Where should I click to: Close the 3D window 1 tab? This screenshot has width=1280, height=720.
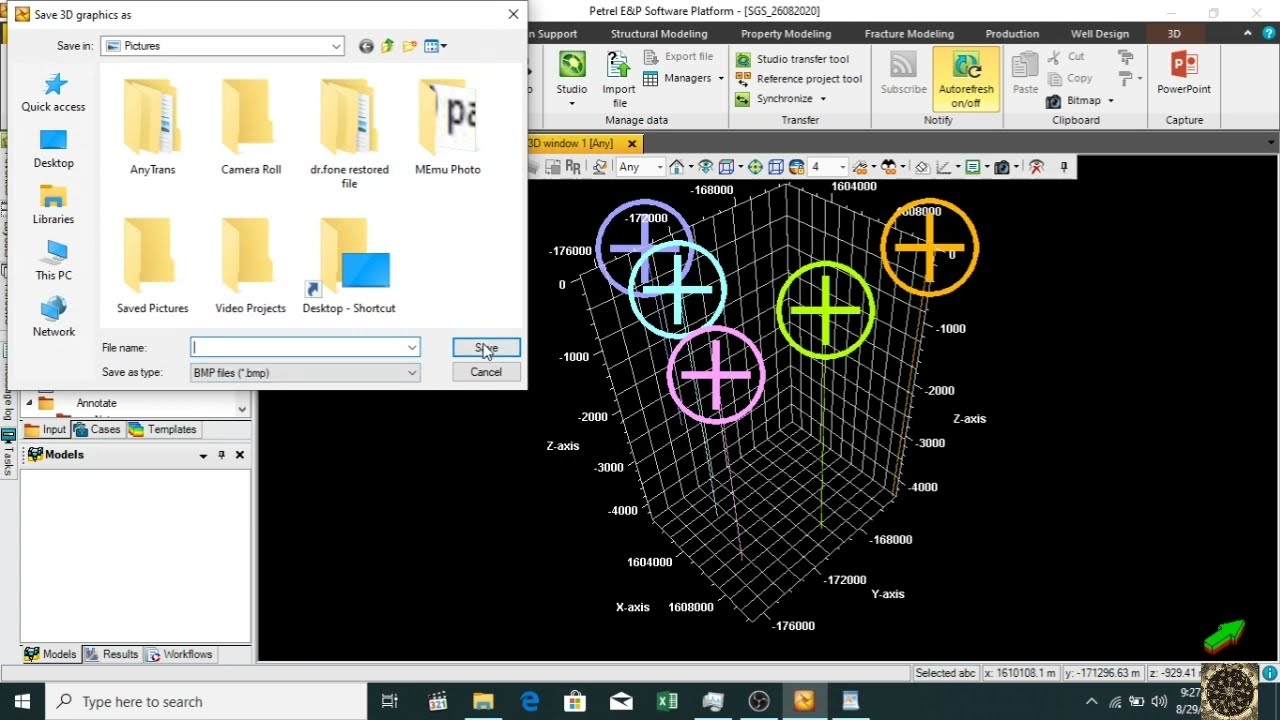click(x=631, y=144)
